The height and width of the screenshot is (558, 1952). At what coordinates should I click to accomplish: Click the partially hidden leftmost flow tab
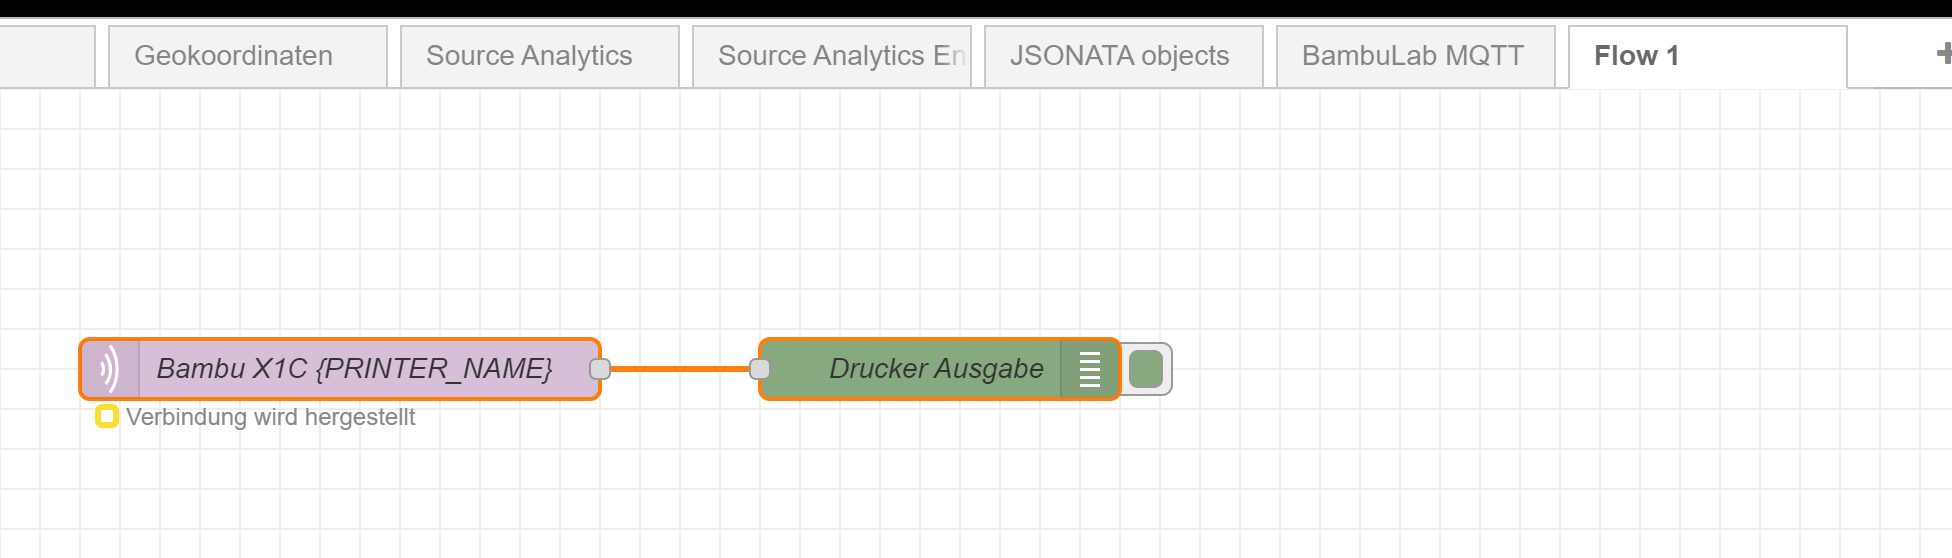click(x=47, y=56)
